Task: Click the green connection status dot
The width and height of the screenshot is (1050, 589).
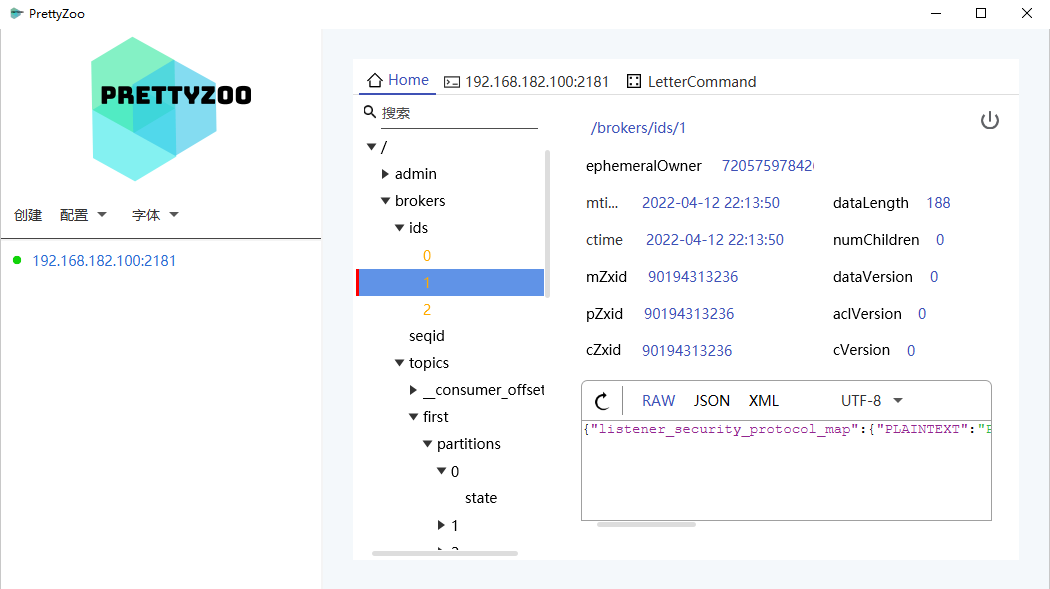Action: tap(17, 260)
